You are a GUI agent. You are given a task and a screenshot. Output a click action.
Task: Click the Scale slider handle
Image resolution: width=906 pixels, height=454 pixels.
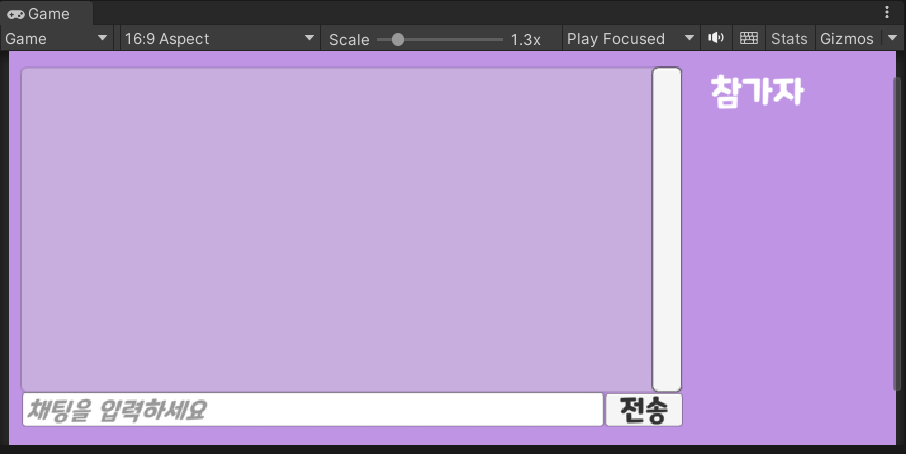pyautogui.click(x=398, y=39)
